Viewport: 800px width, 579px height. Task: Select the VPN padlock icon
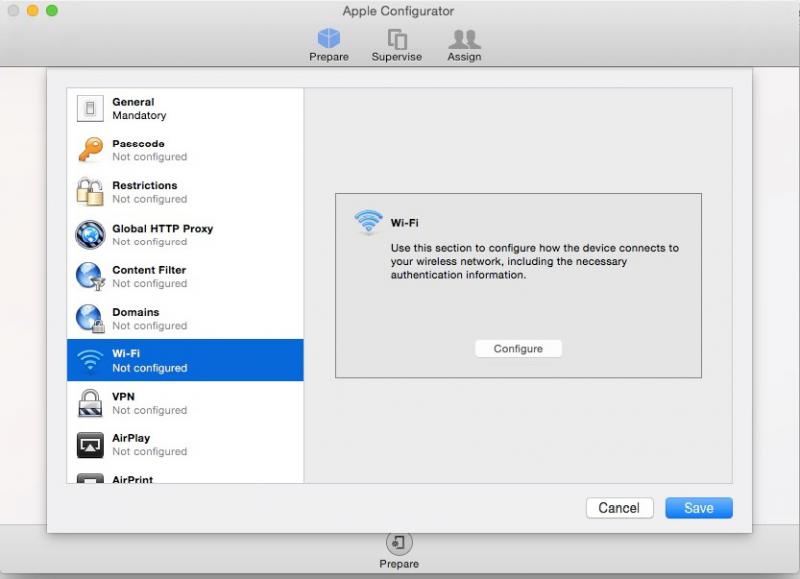point(90,403)
